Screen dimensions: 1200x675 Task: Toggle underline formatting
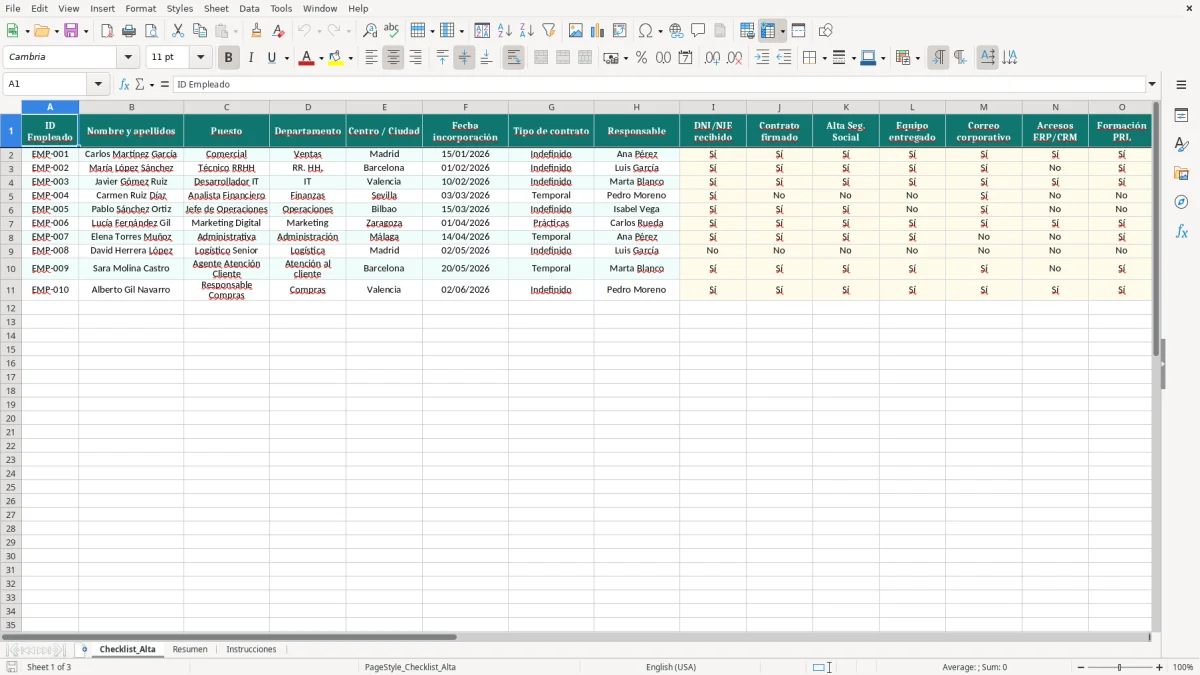point(271,58)
